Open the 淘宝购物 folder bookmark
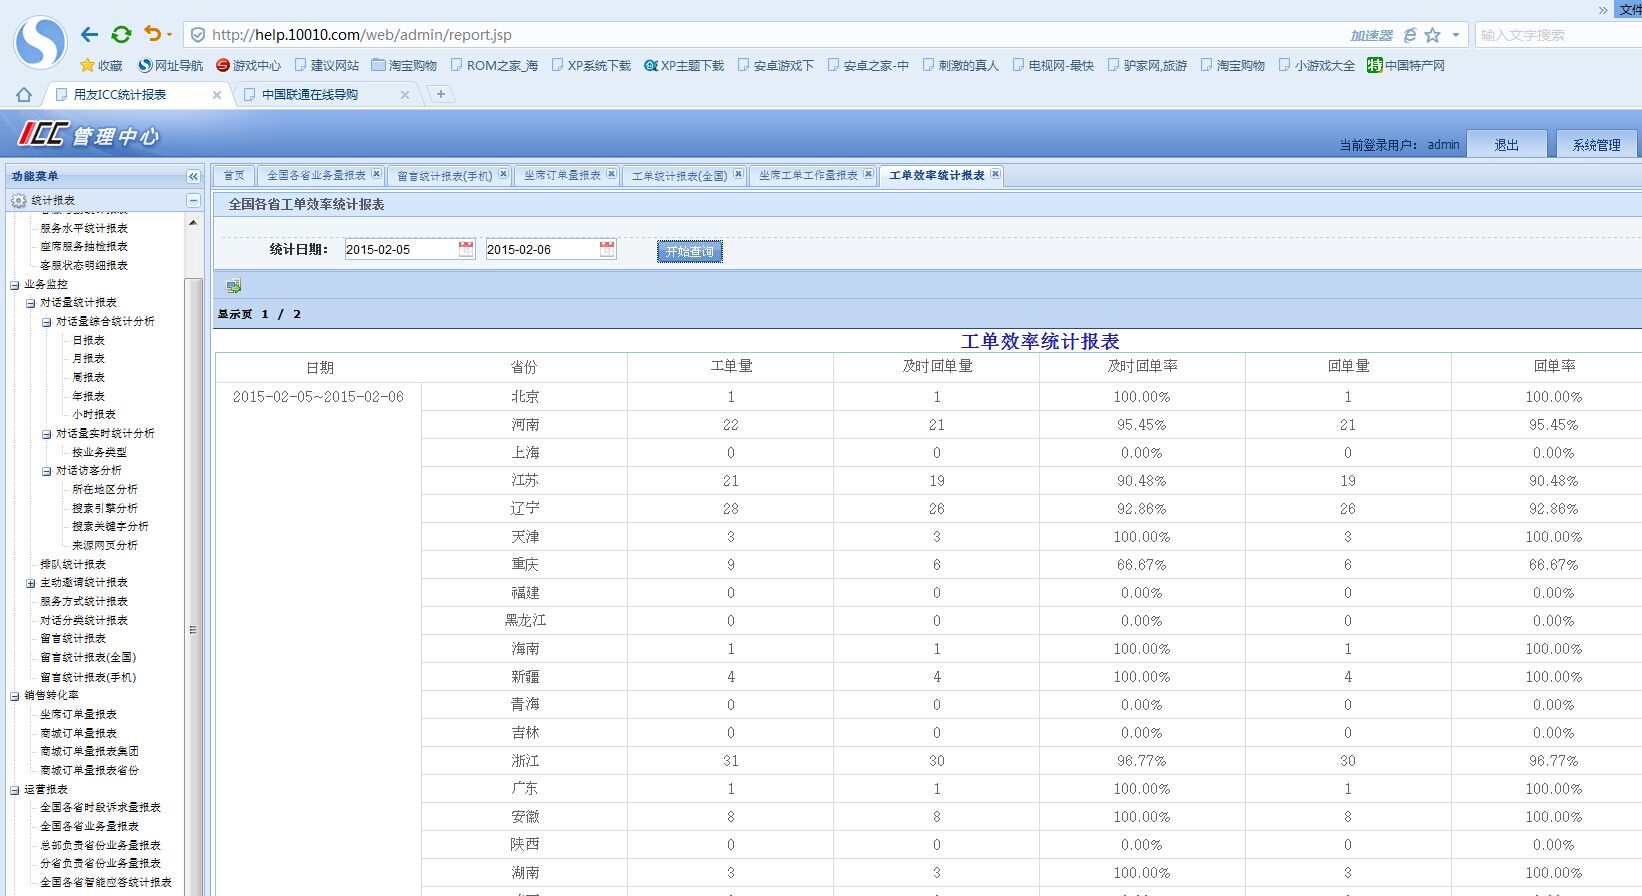The height and width of the screenshot is (896, 1642). pos(404,65)
